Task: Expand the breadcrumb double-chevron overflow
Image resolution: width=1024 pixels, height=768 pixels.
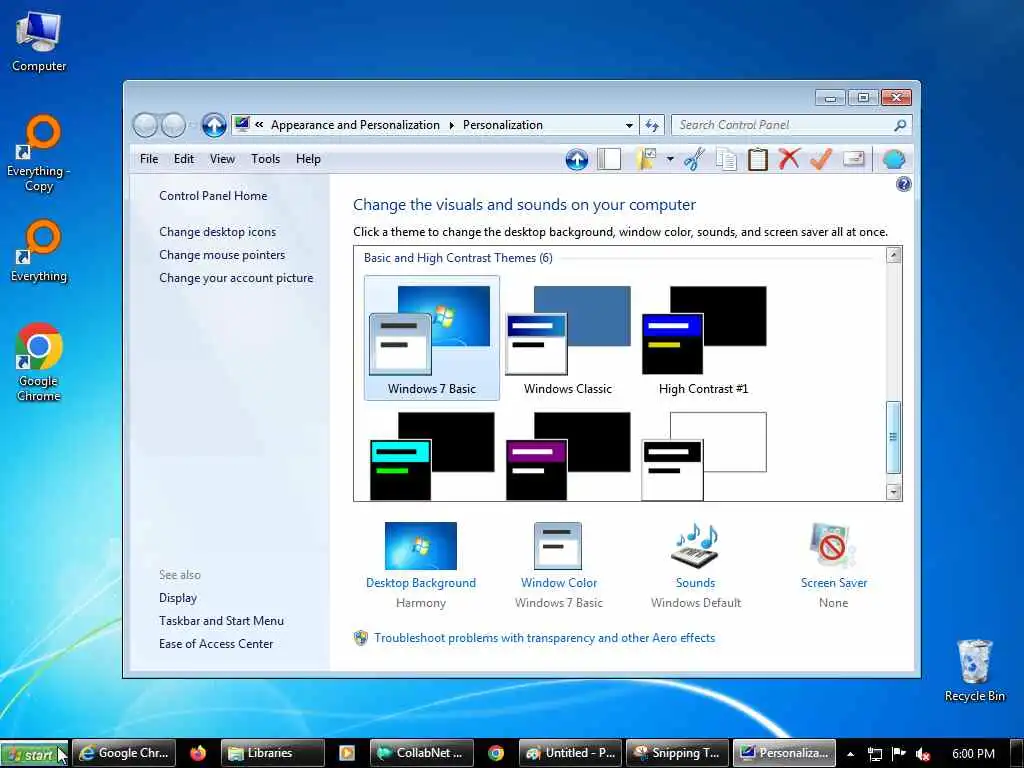Action: (259, 124)
